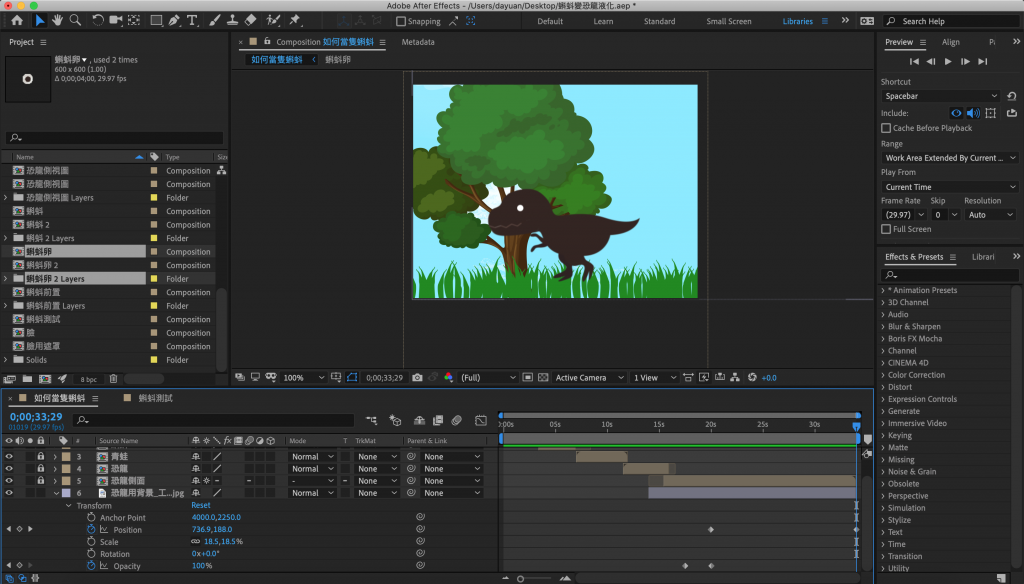
Task: Reset the Transform properties
Action: (201, 506)
